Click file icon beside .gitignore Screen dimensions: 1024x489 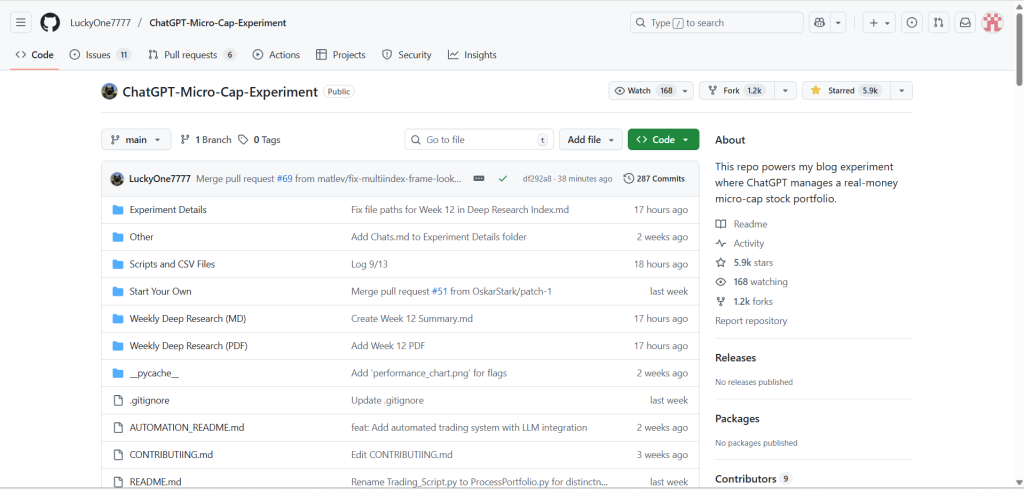118,400
